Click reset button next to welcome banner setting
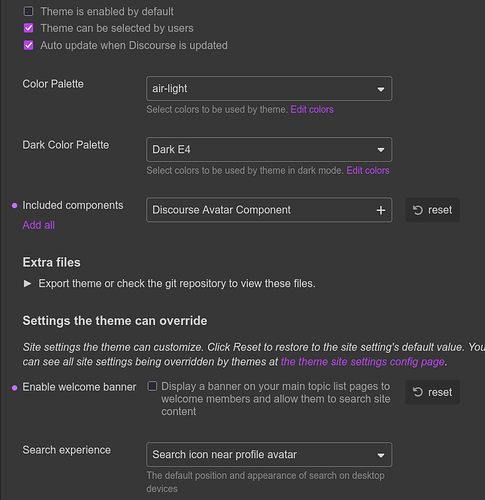The height and width of the screenshot is (500, 485). (432, 392)
